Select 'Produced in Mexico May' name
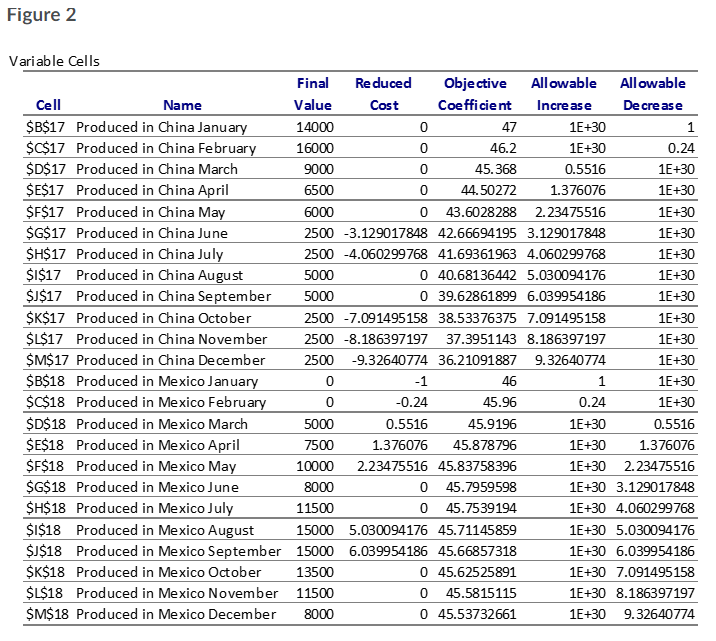The image size is (716, 641). [156, 466]
